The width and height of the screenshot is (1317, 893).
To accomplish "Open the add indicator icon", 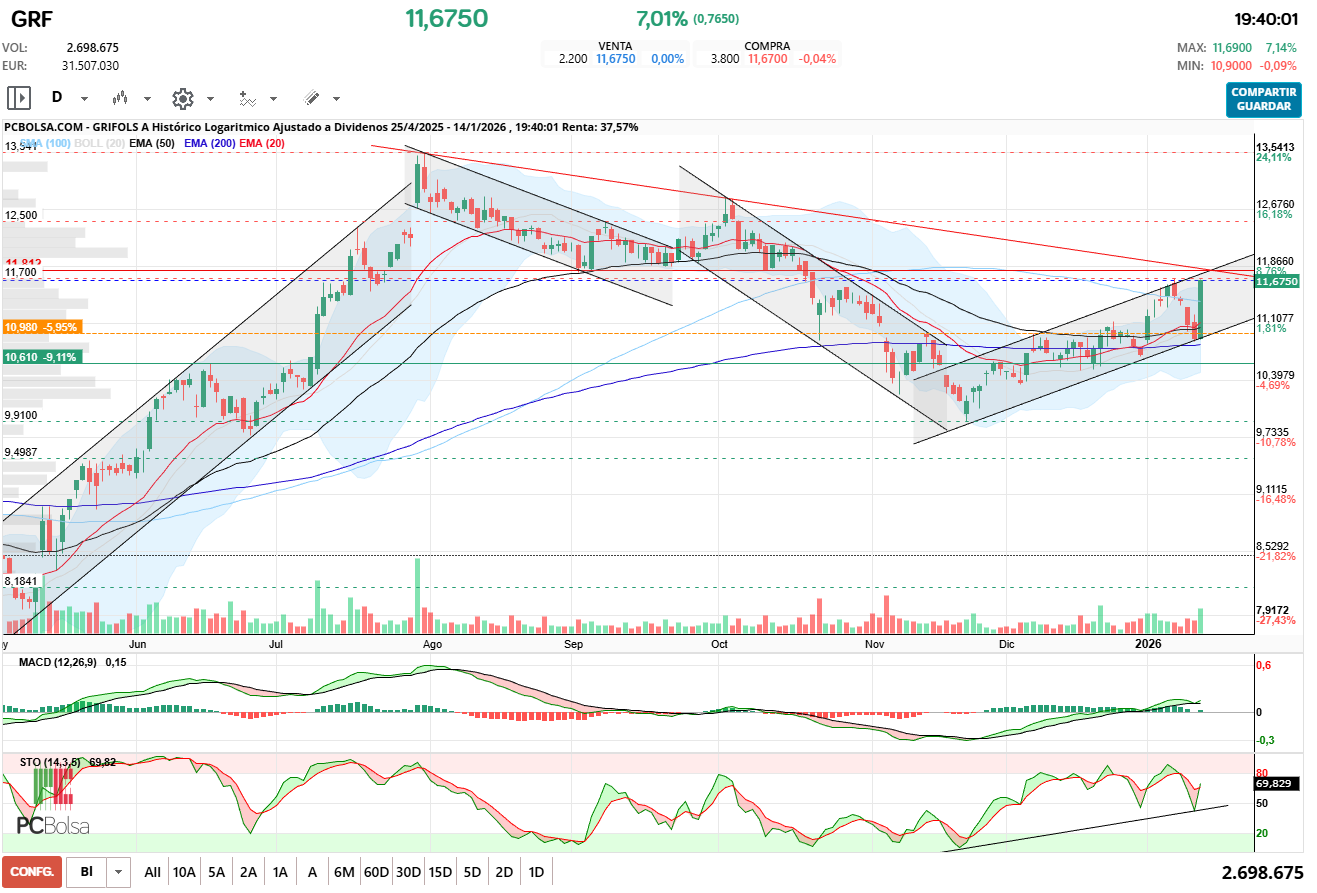I will pyautogui.click(x=247, y=98).
